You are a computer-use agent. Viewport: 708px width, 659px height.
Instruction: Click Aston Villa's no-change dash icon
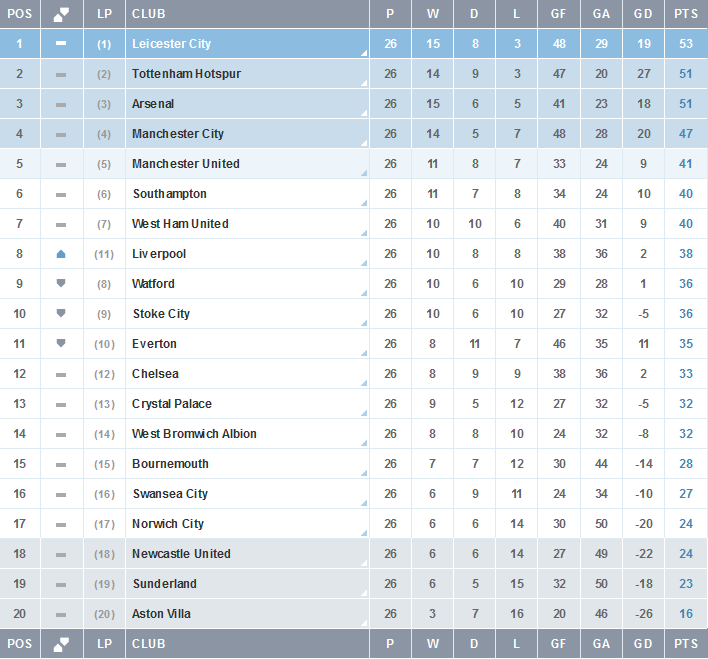[61, 614]
